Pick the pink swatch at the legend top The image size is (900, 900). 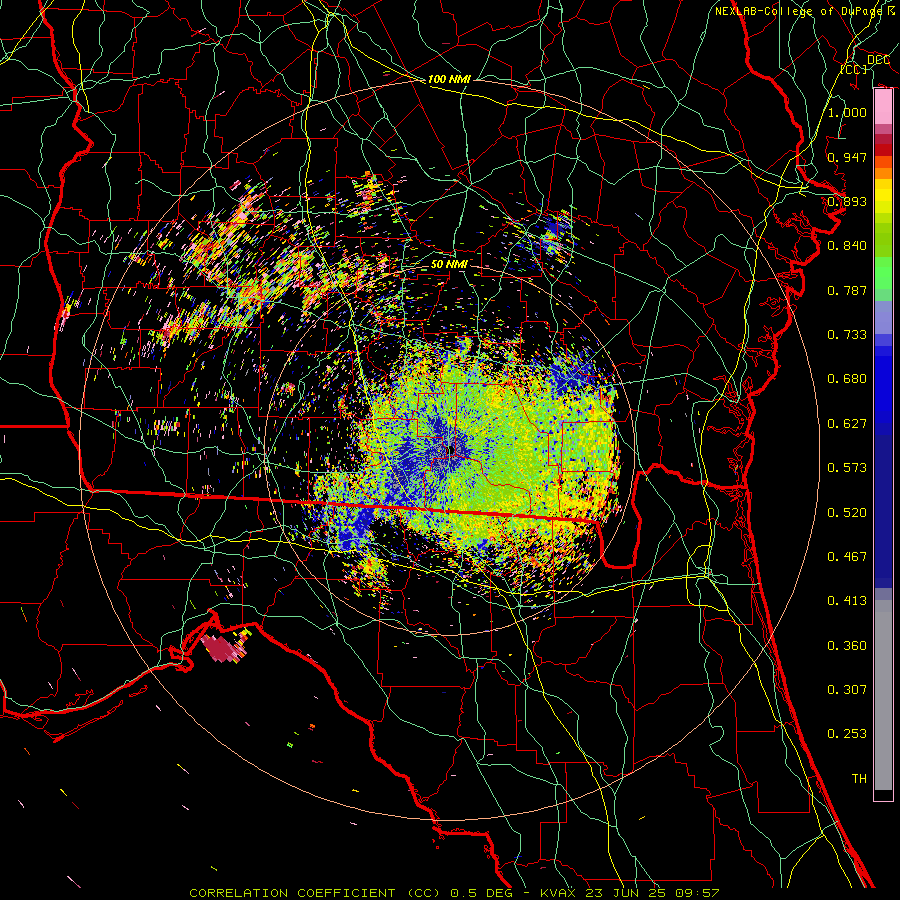883,107
